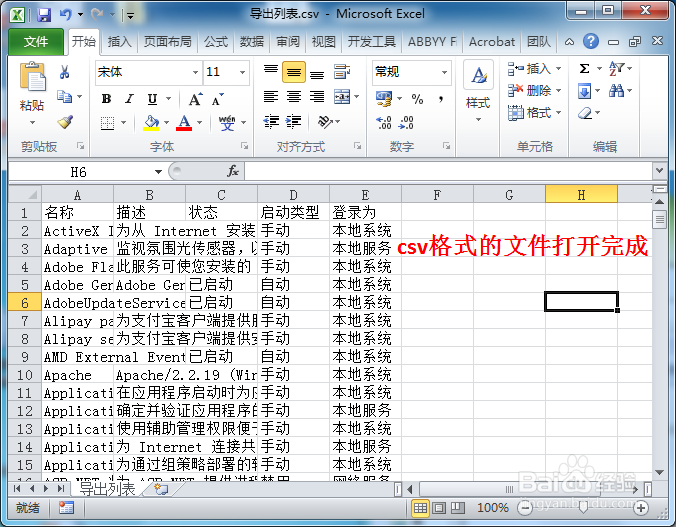Select the 导出列表 sheet tab
Image resolution: width=676 pixels, height=527 pixels.
107,489
